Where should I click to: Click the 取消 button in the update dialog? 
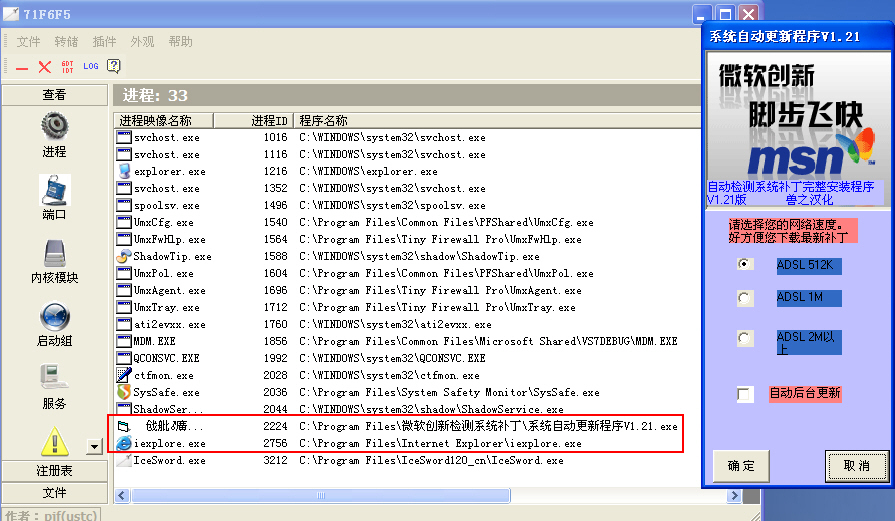point(857,466)
